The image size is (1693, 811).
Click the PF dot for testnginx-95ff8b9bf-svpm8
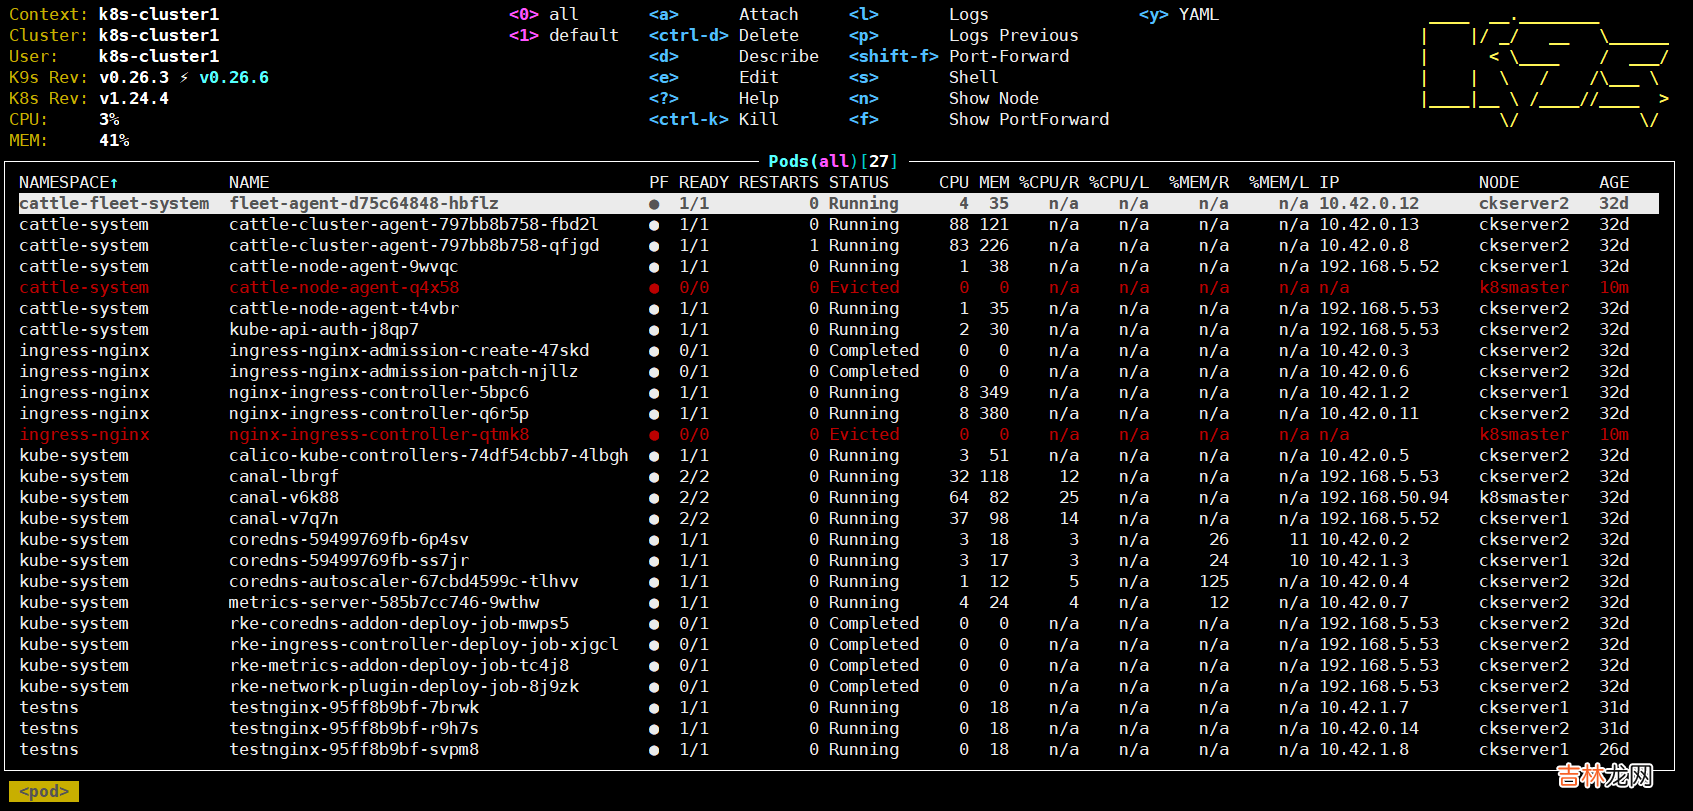tap(654, 750)
